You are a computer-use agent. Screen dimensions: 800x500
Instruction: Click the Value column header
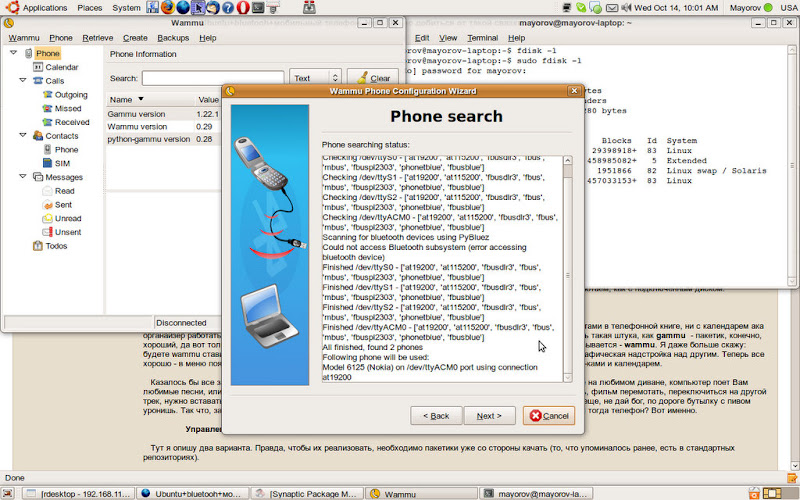pos(208,99)
